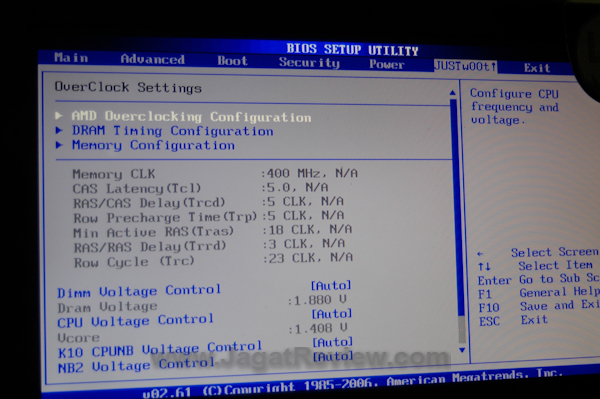The width and height of the screenshot is (600, 399).
Task: Click the Vcore label
Action: pyautogui.click(x=78, y=338)
